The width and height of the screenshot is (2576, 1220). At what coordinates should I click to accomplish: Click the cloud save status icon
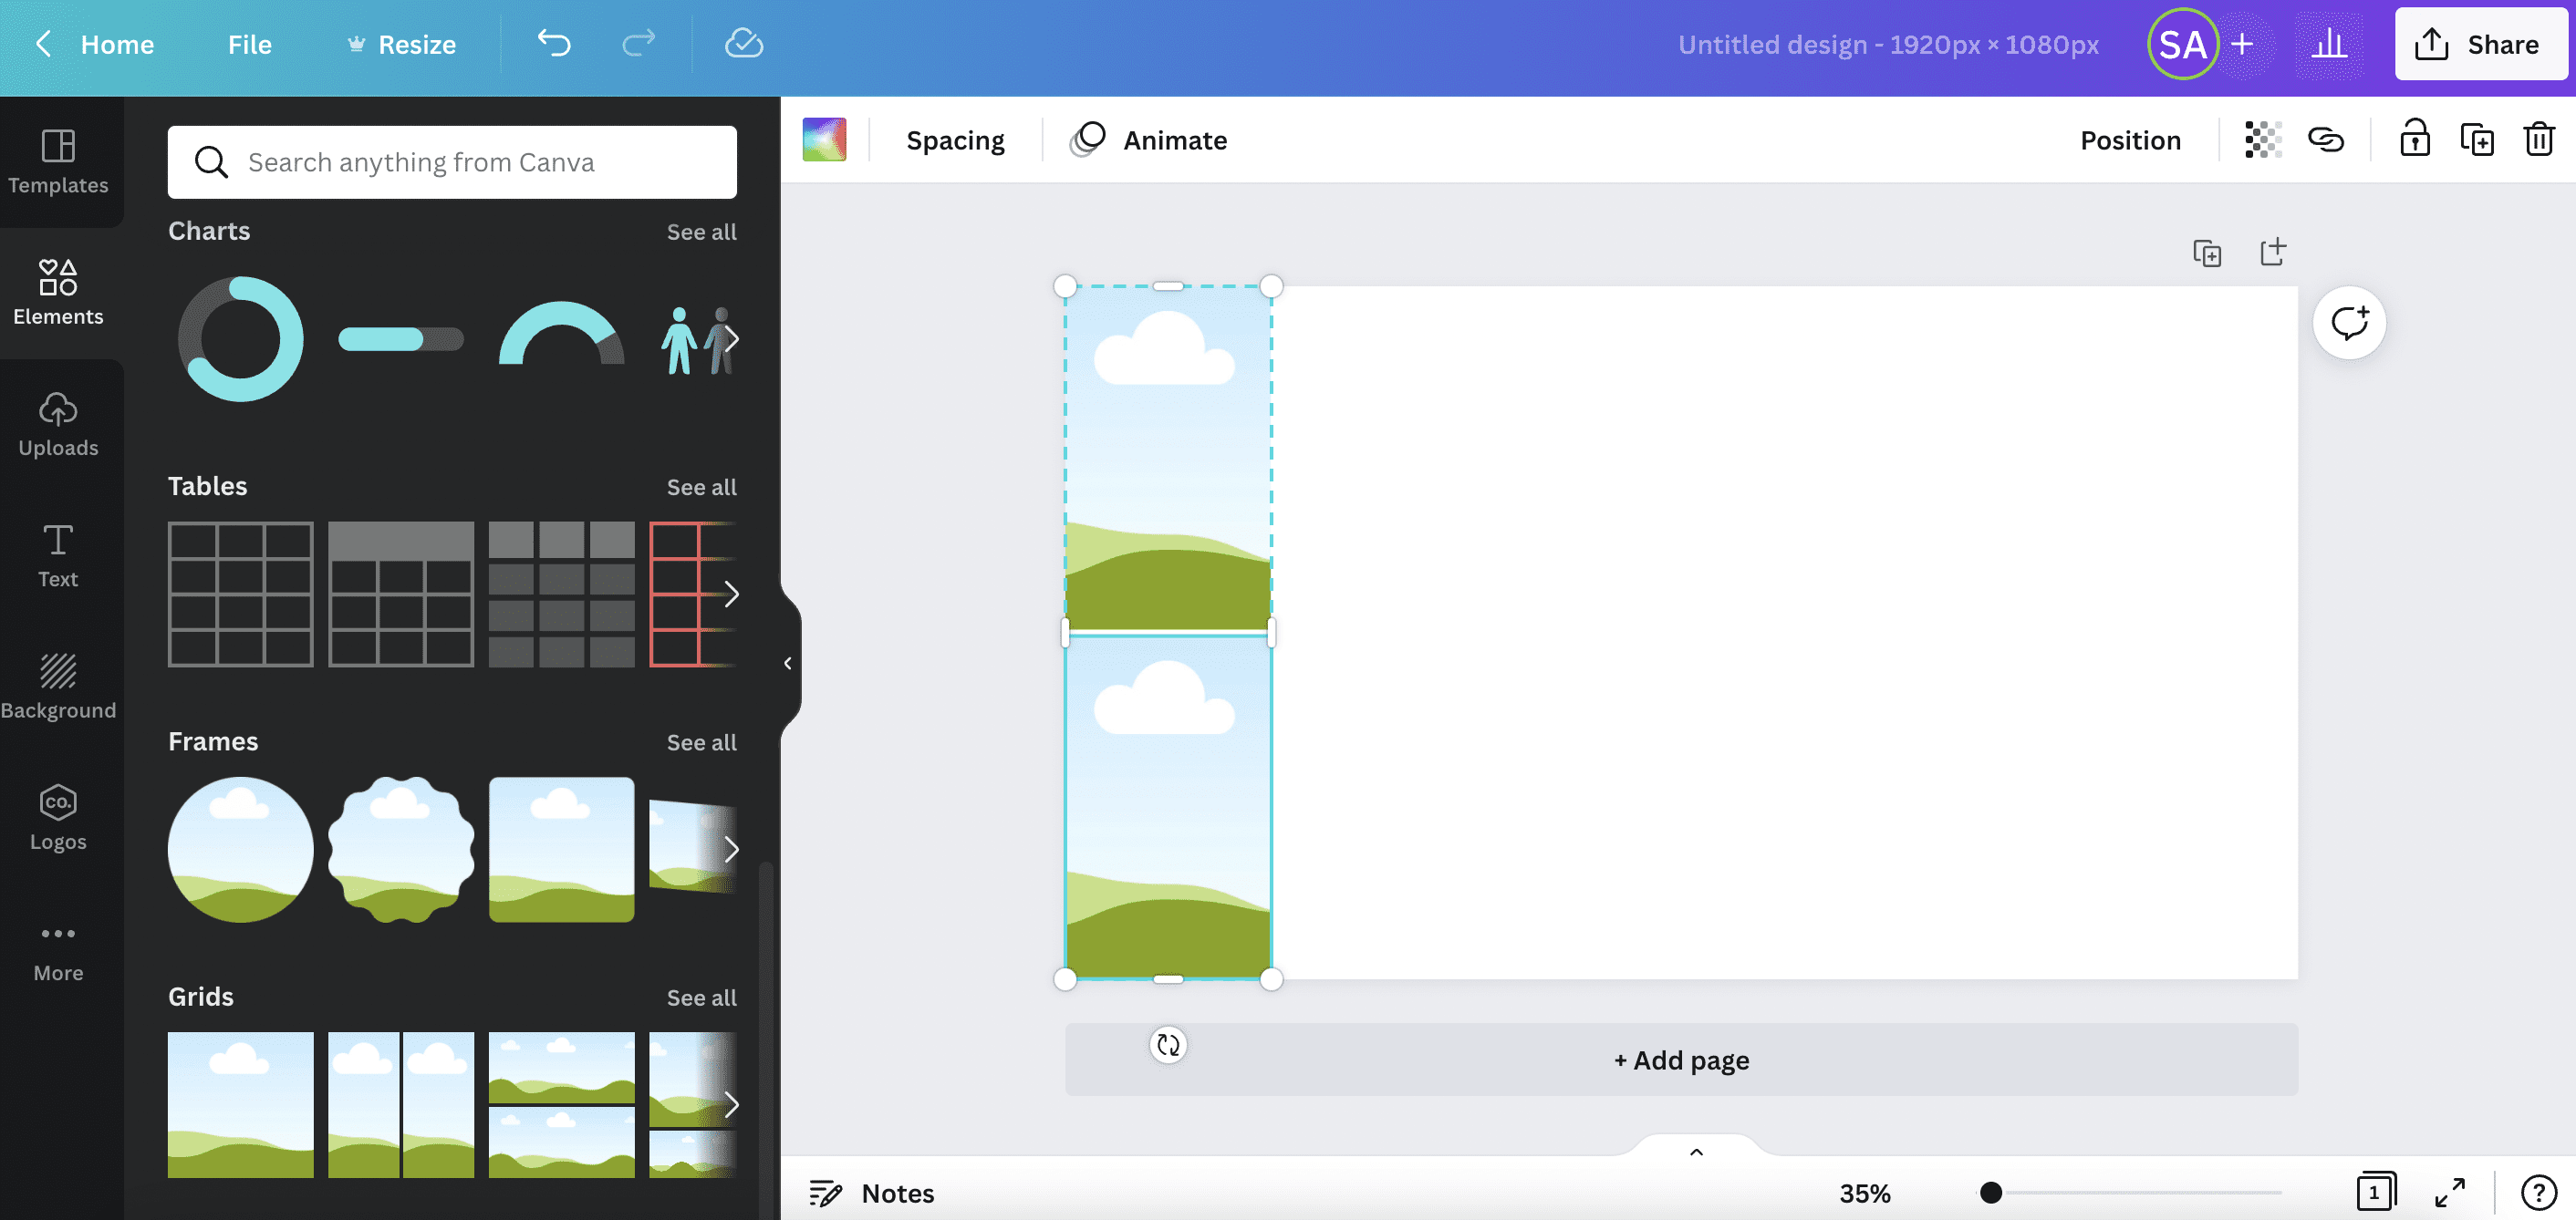(743, 44)
